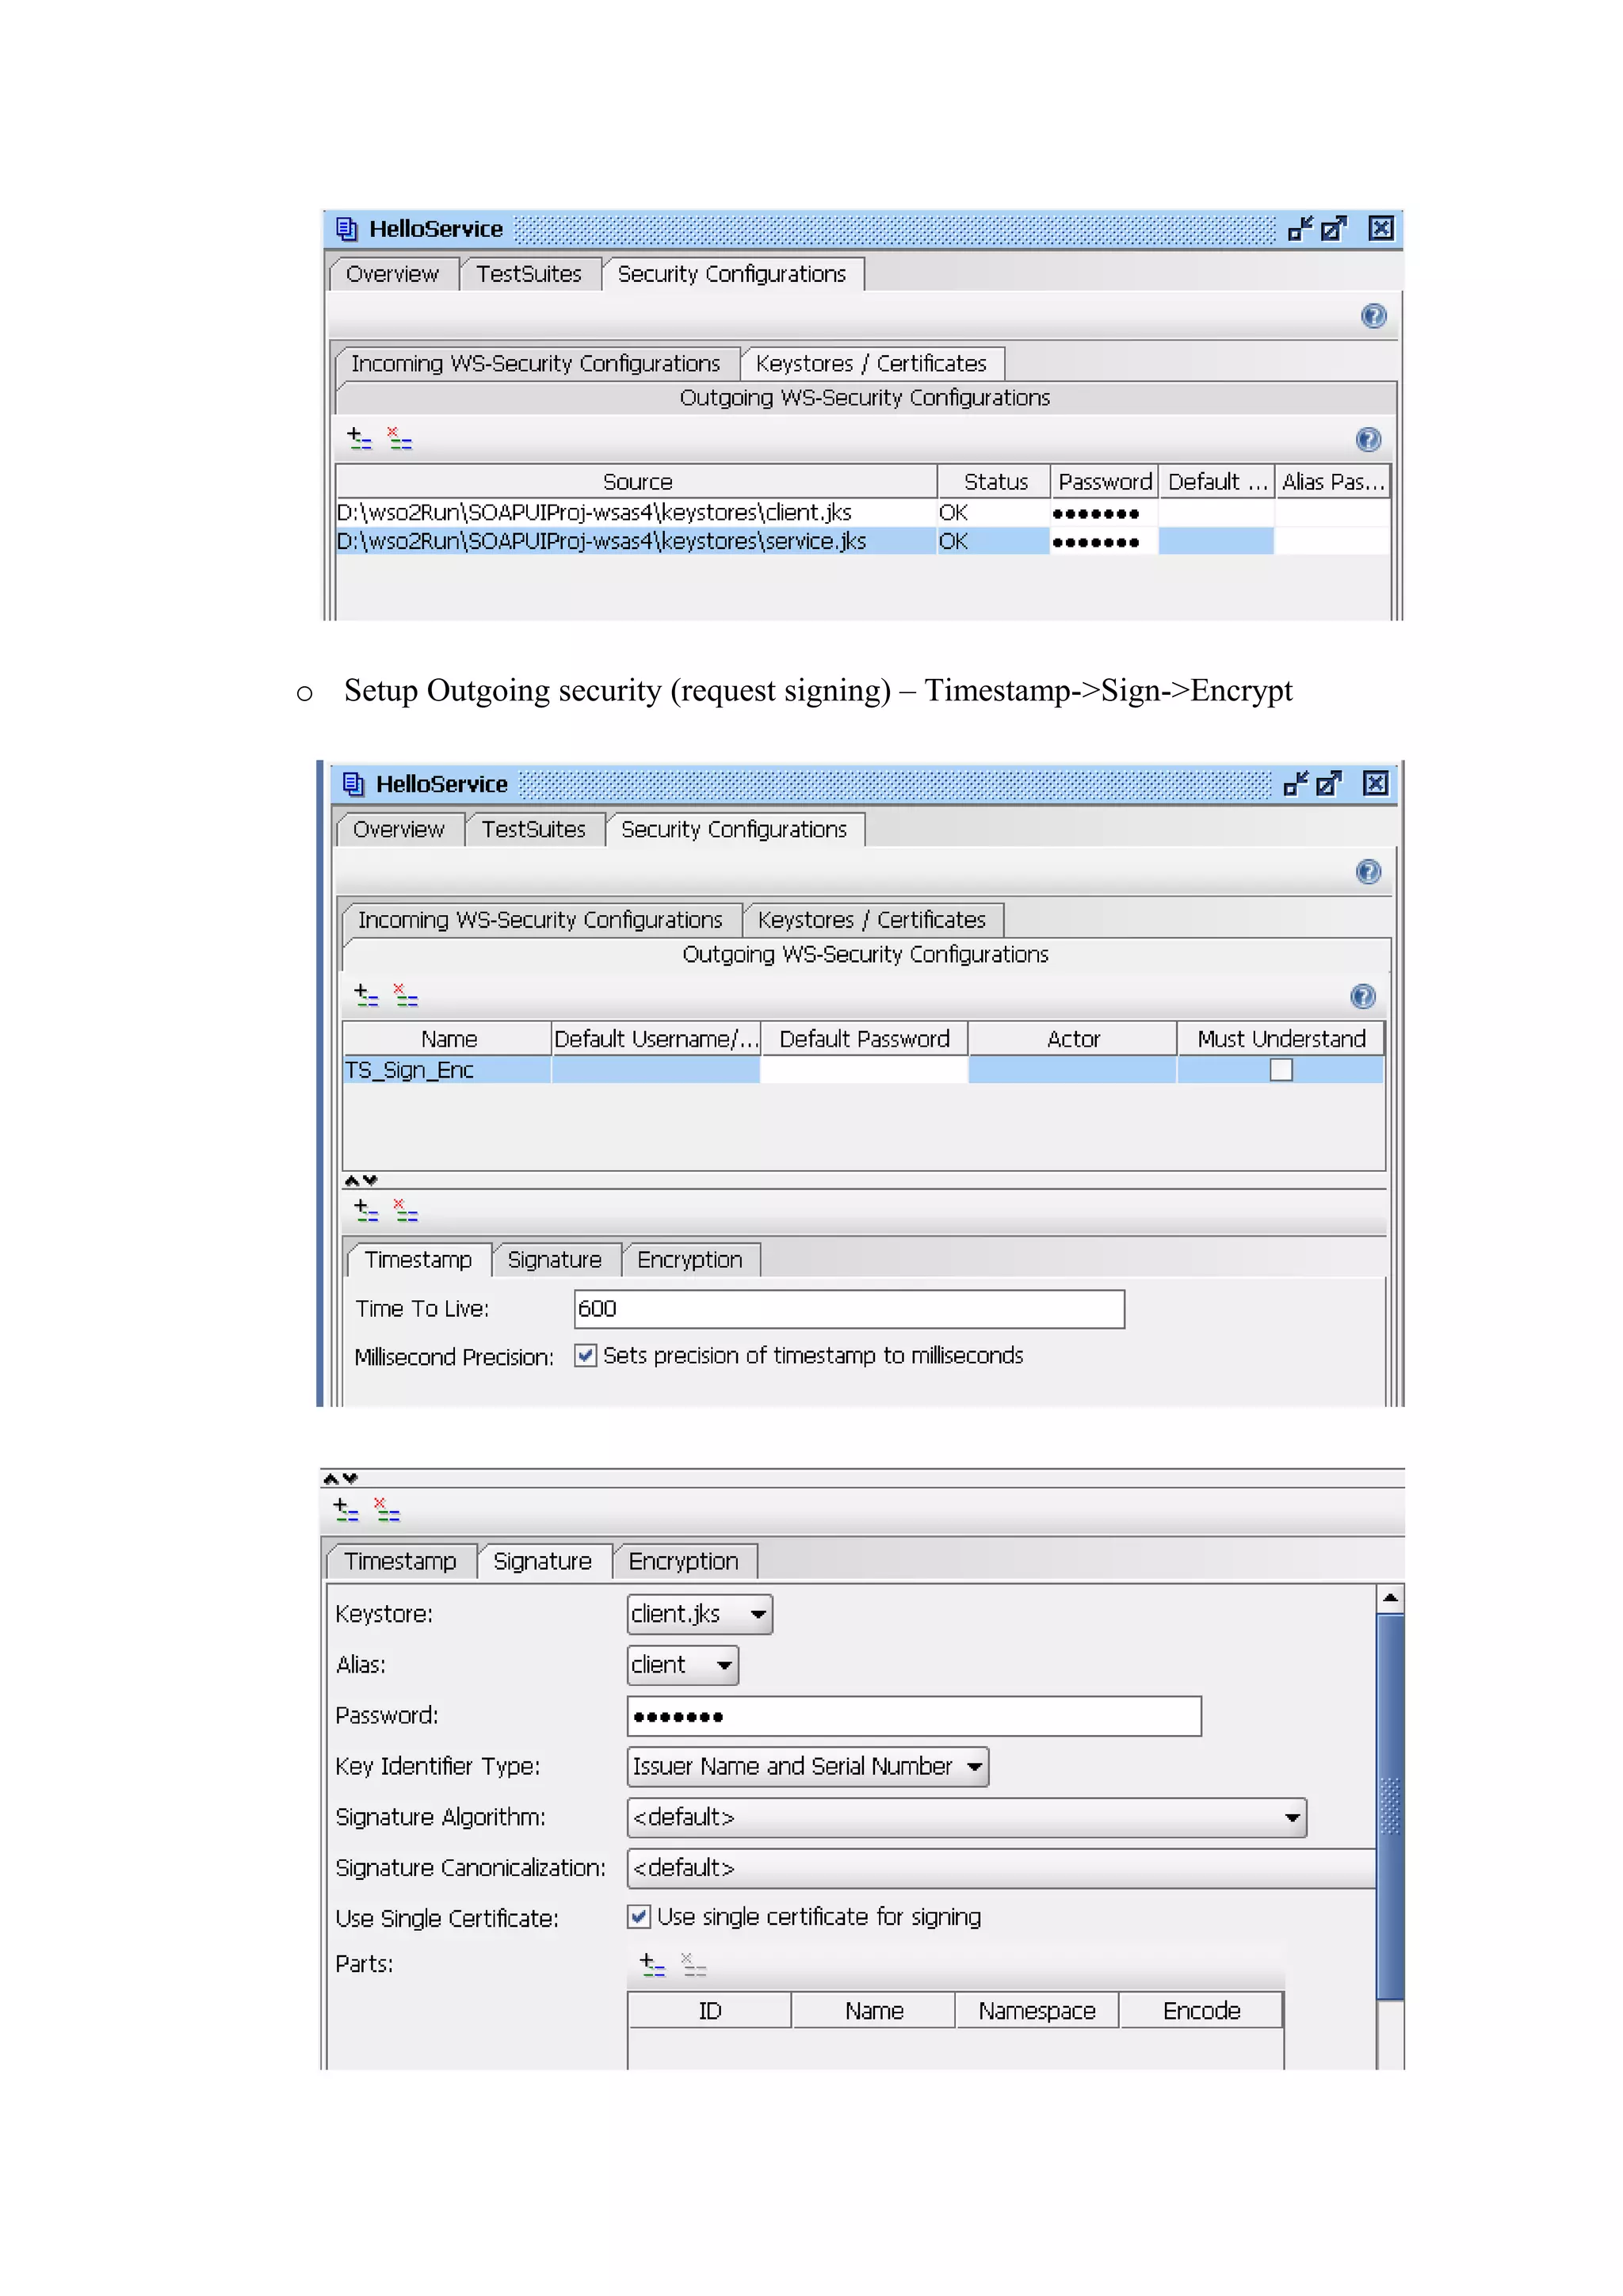Click the ID column header in Parts

tap(710, 2011)
